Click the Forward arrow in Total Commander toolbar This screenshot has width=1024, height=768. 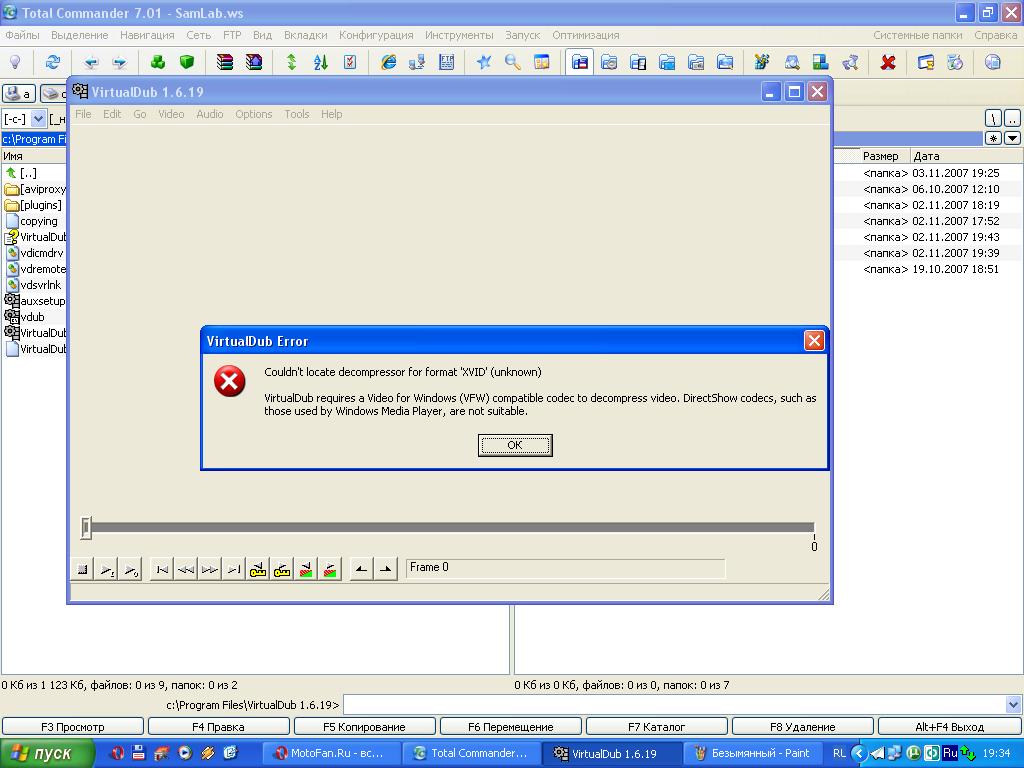pos(120,63)
